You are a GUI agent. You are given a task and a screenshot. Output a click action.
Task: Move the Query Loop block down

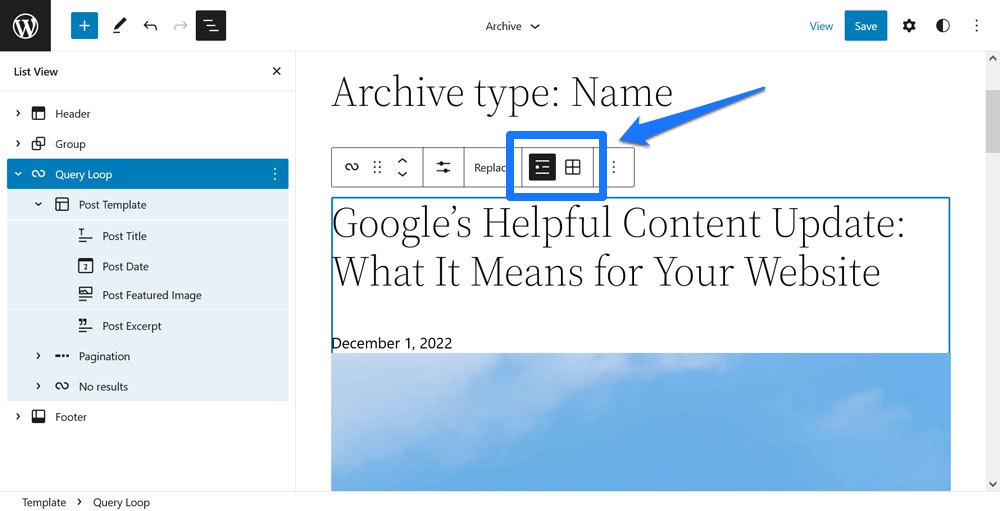402,174
